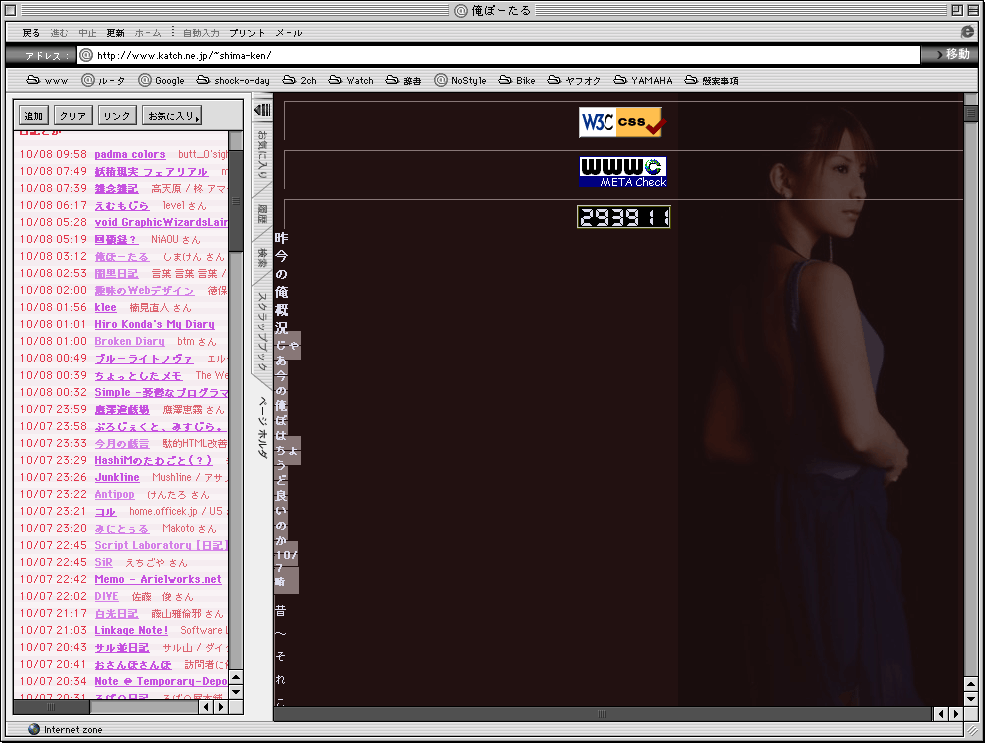Expand the お気に入り dropdown button in sidebar

tap(172, 116)
